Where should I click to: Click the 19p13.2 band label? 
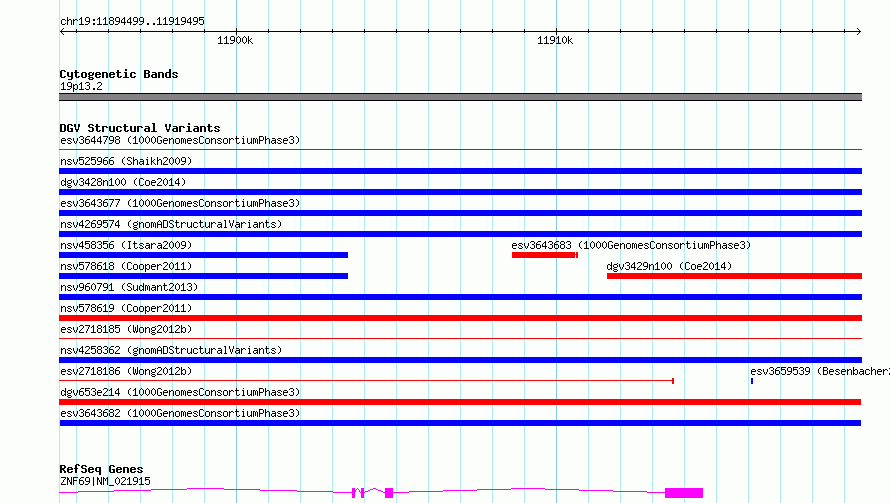[81, 86]
